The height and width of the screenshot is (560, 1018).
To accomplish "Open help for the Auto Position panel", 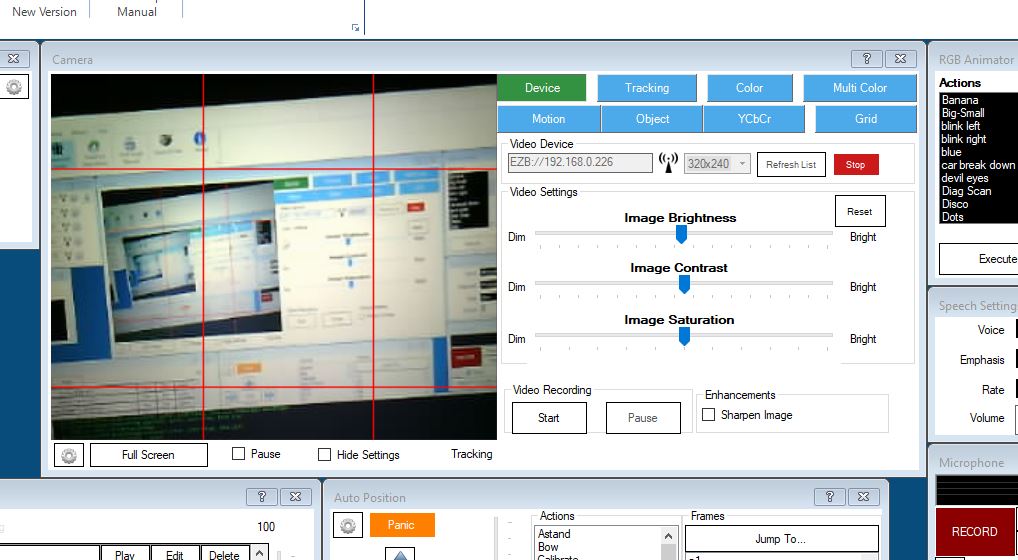I will click(x=829, y=496).
